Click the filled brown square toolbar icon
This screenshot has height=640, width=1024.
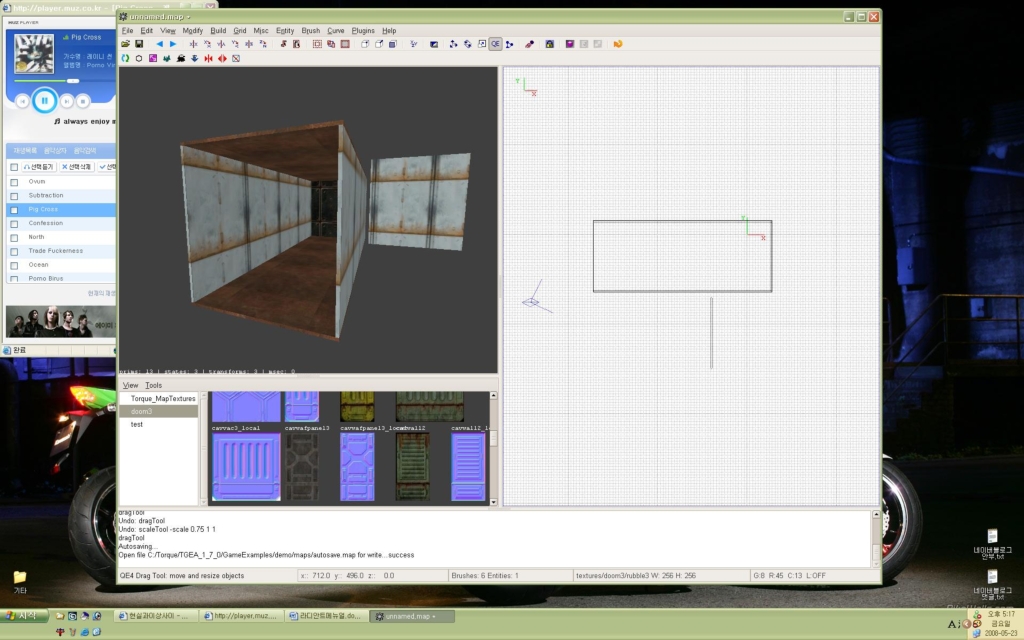[x=345, y=44]
